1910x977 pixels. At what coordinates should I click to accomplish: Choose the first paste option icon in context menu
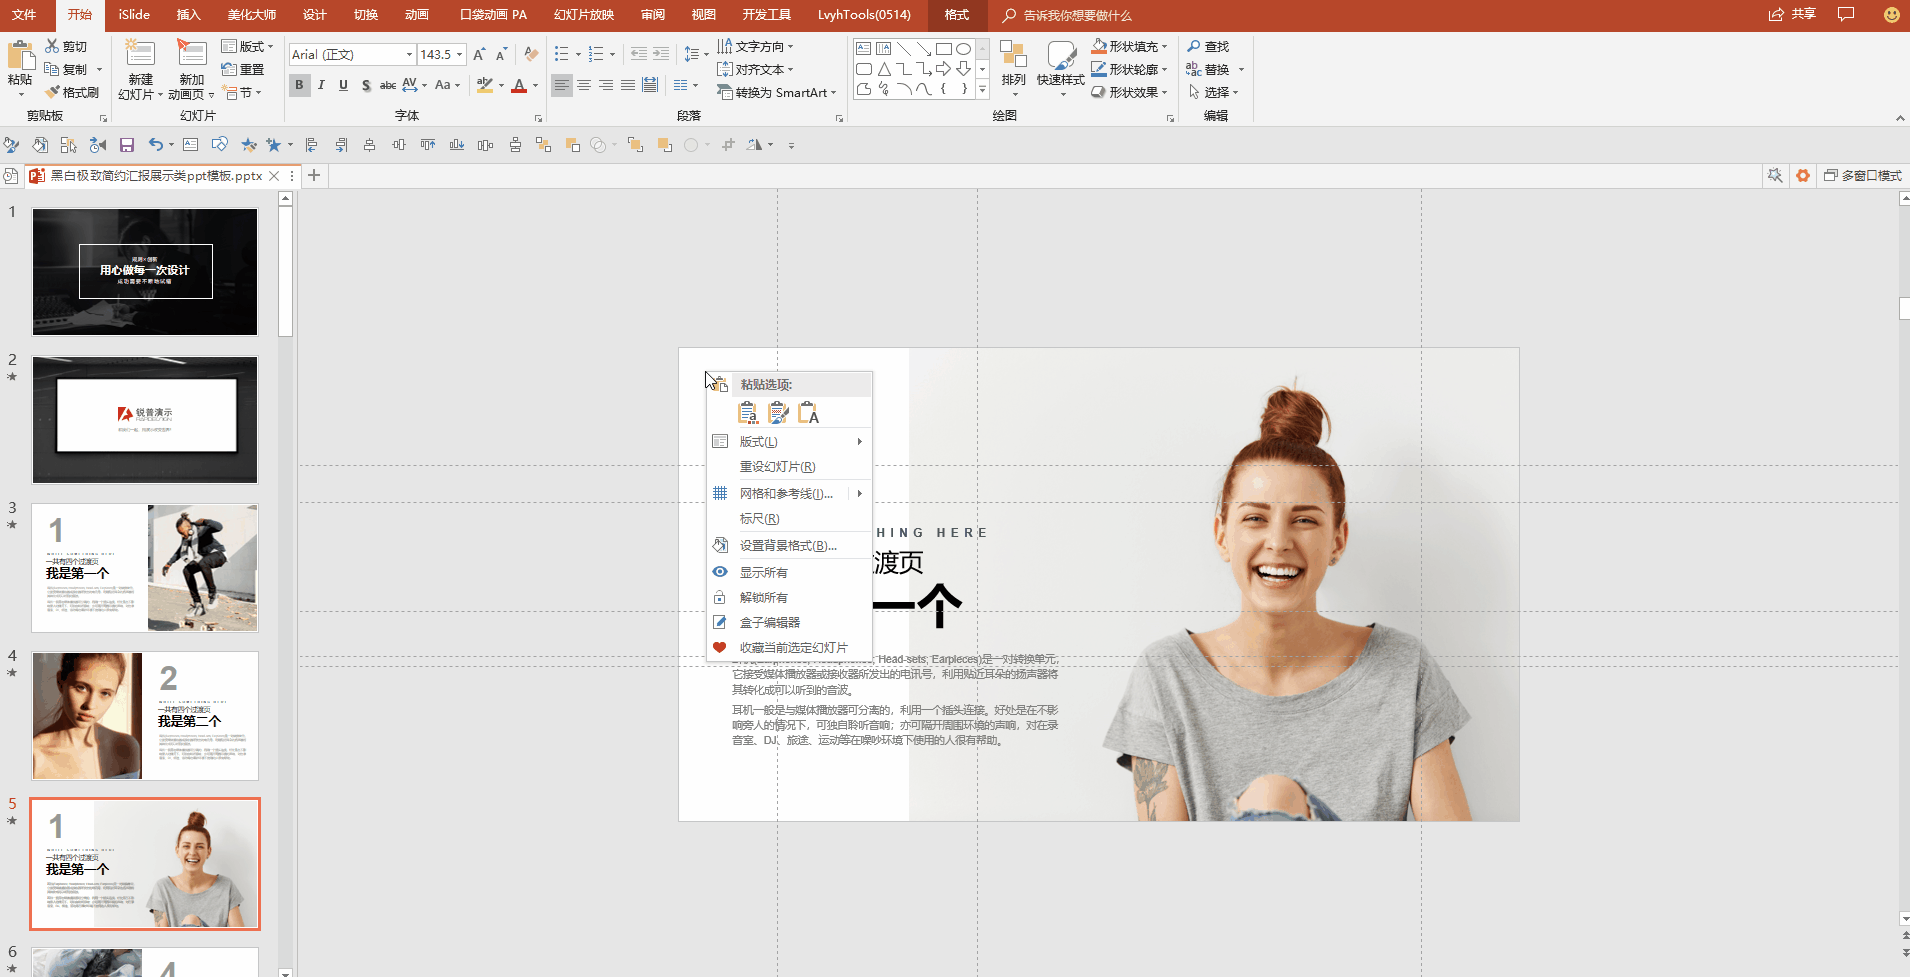(x=747, y=412)
